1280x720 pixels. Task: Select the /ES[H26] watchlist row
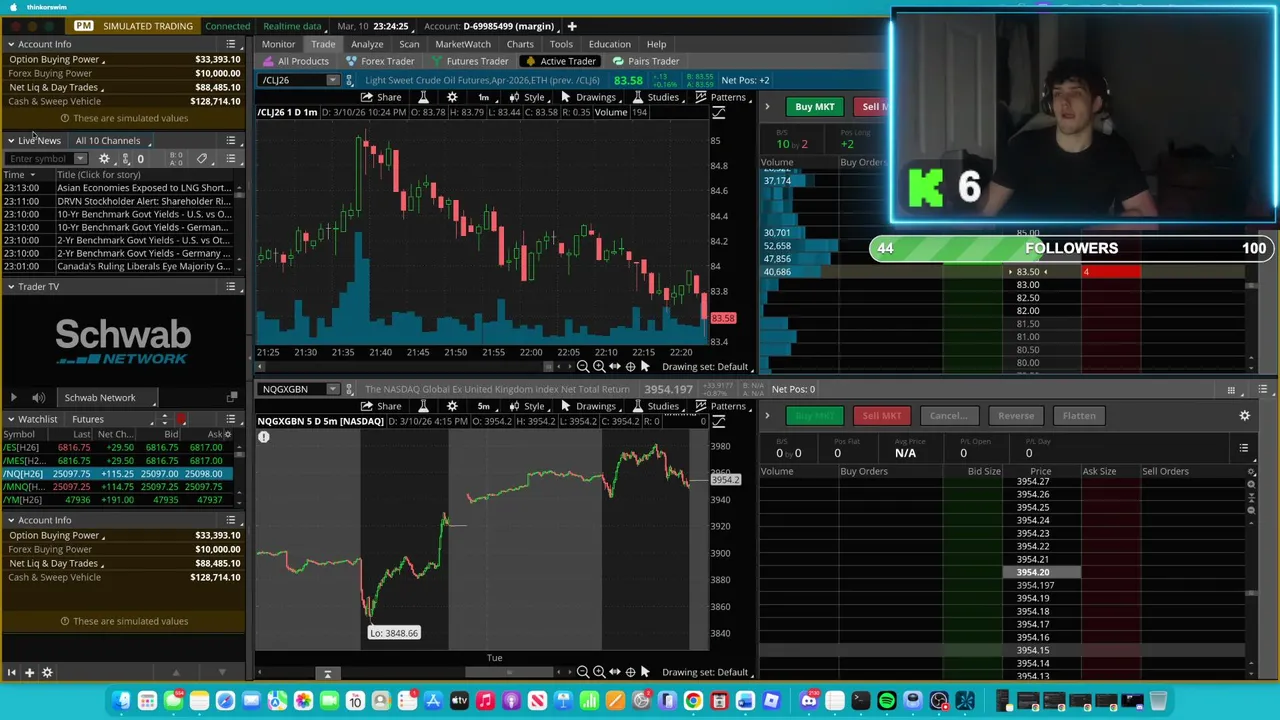[118, 448]
